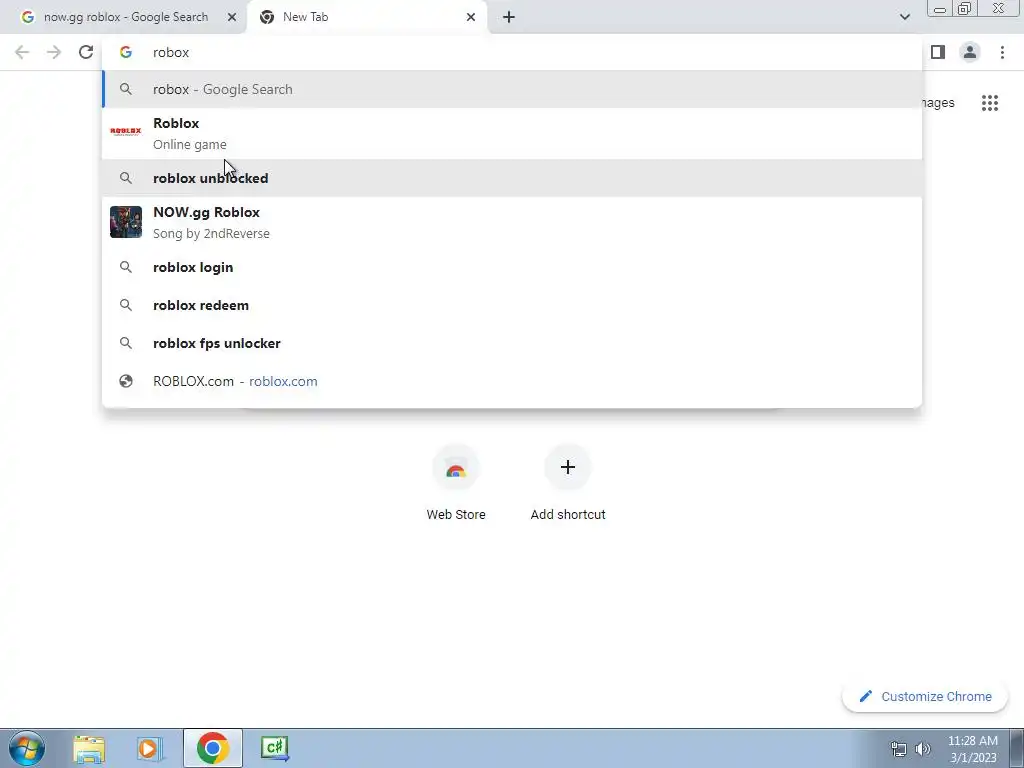The width and height of the screenshot is (1024, 768).
Task: Click the magnifier icon beside robox - Google Search
Action: point(126,89)
